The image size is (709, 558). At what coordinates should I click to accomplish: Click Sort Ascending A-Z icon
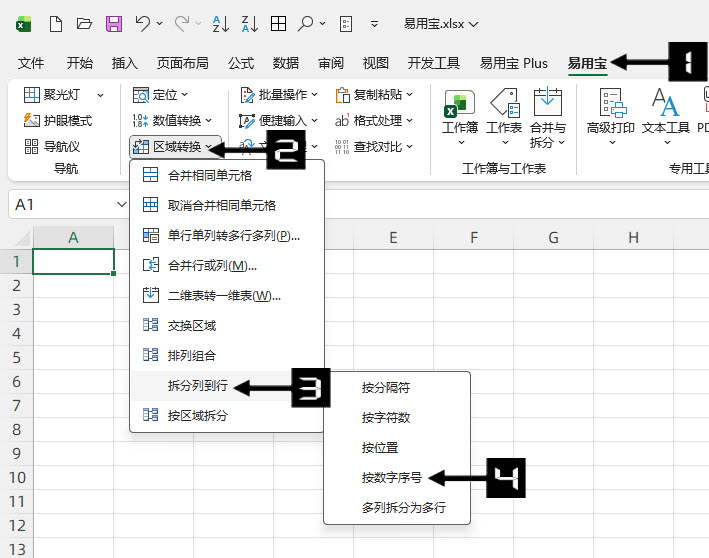pos(221,23)
